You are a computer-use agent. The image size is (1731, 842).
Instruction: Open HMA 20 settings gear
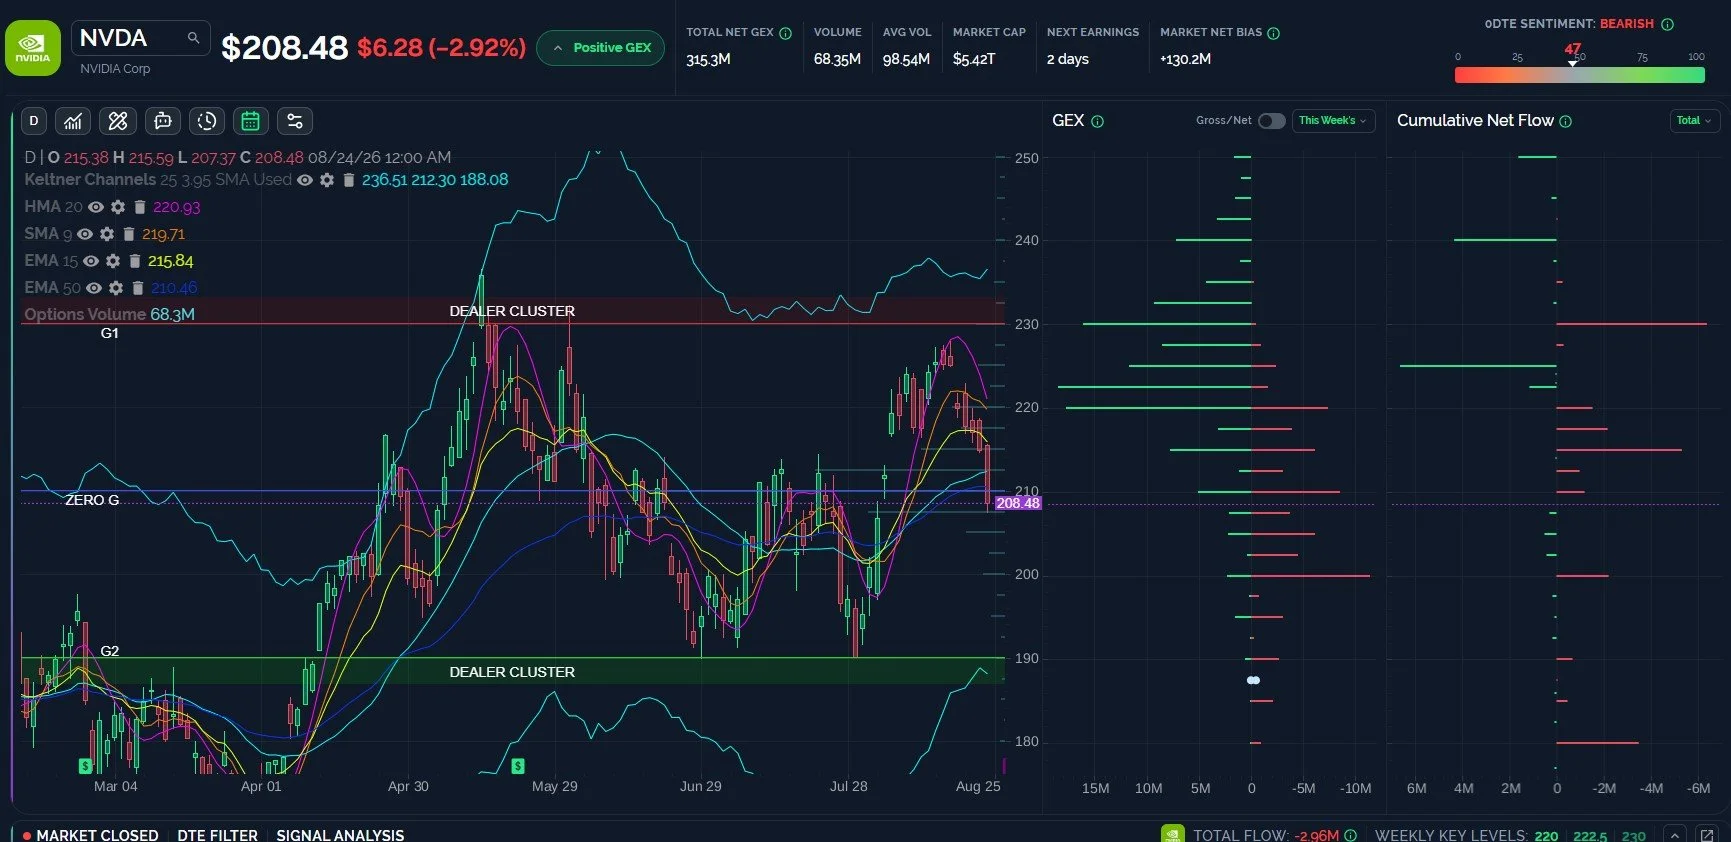pyautogui.click(x=118, y=207)
